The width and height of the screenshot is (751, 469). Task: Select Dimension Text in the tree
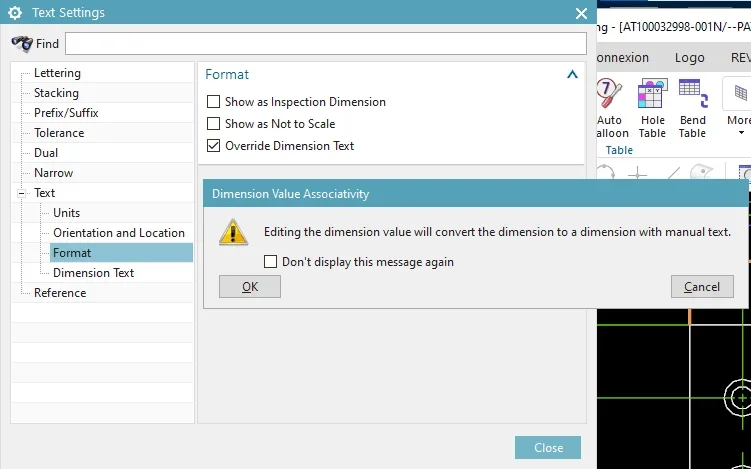(93, 273)
